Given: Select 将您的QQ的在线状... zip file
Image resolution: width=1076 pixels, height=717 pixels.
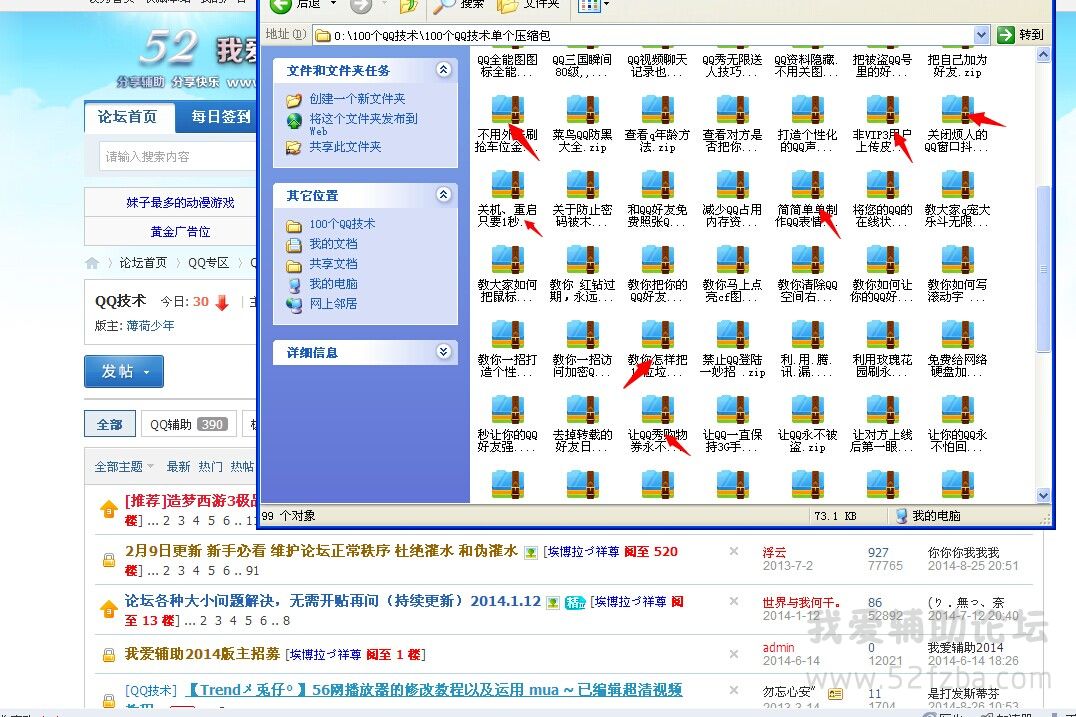Looking at the screenshot, I should click(882, 198).
